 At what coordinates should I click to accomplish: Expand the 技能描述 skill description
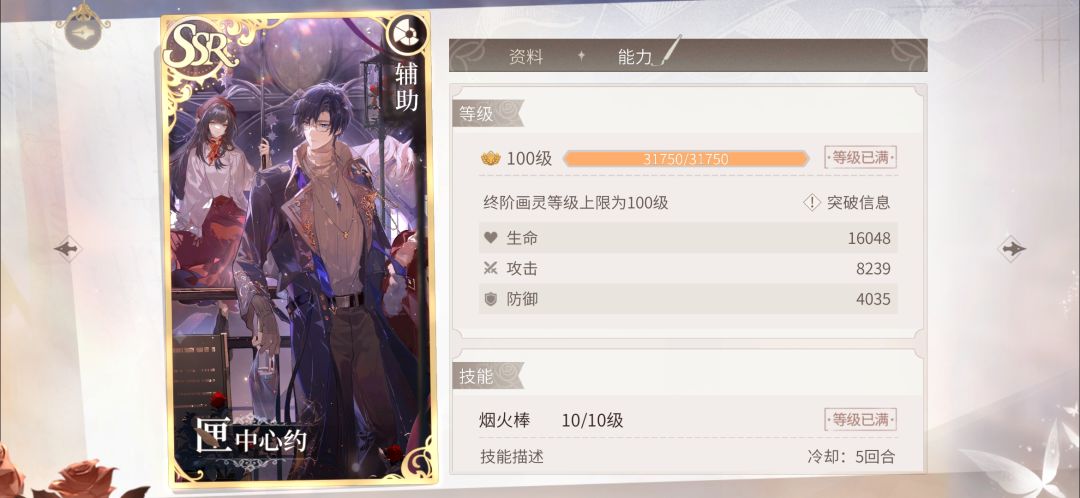point(512,457)
